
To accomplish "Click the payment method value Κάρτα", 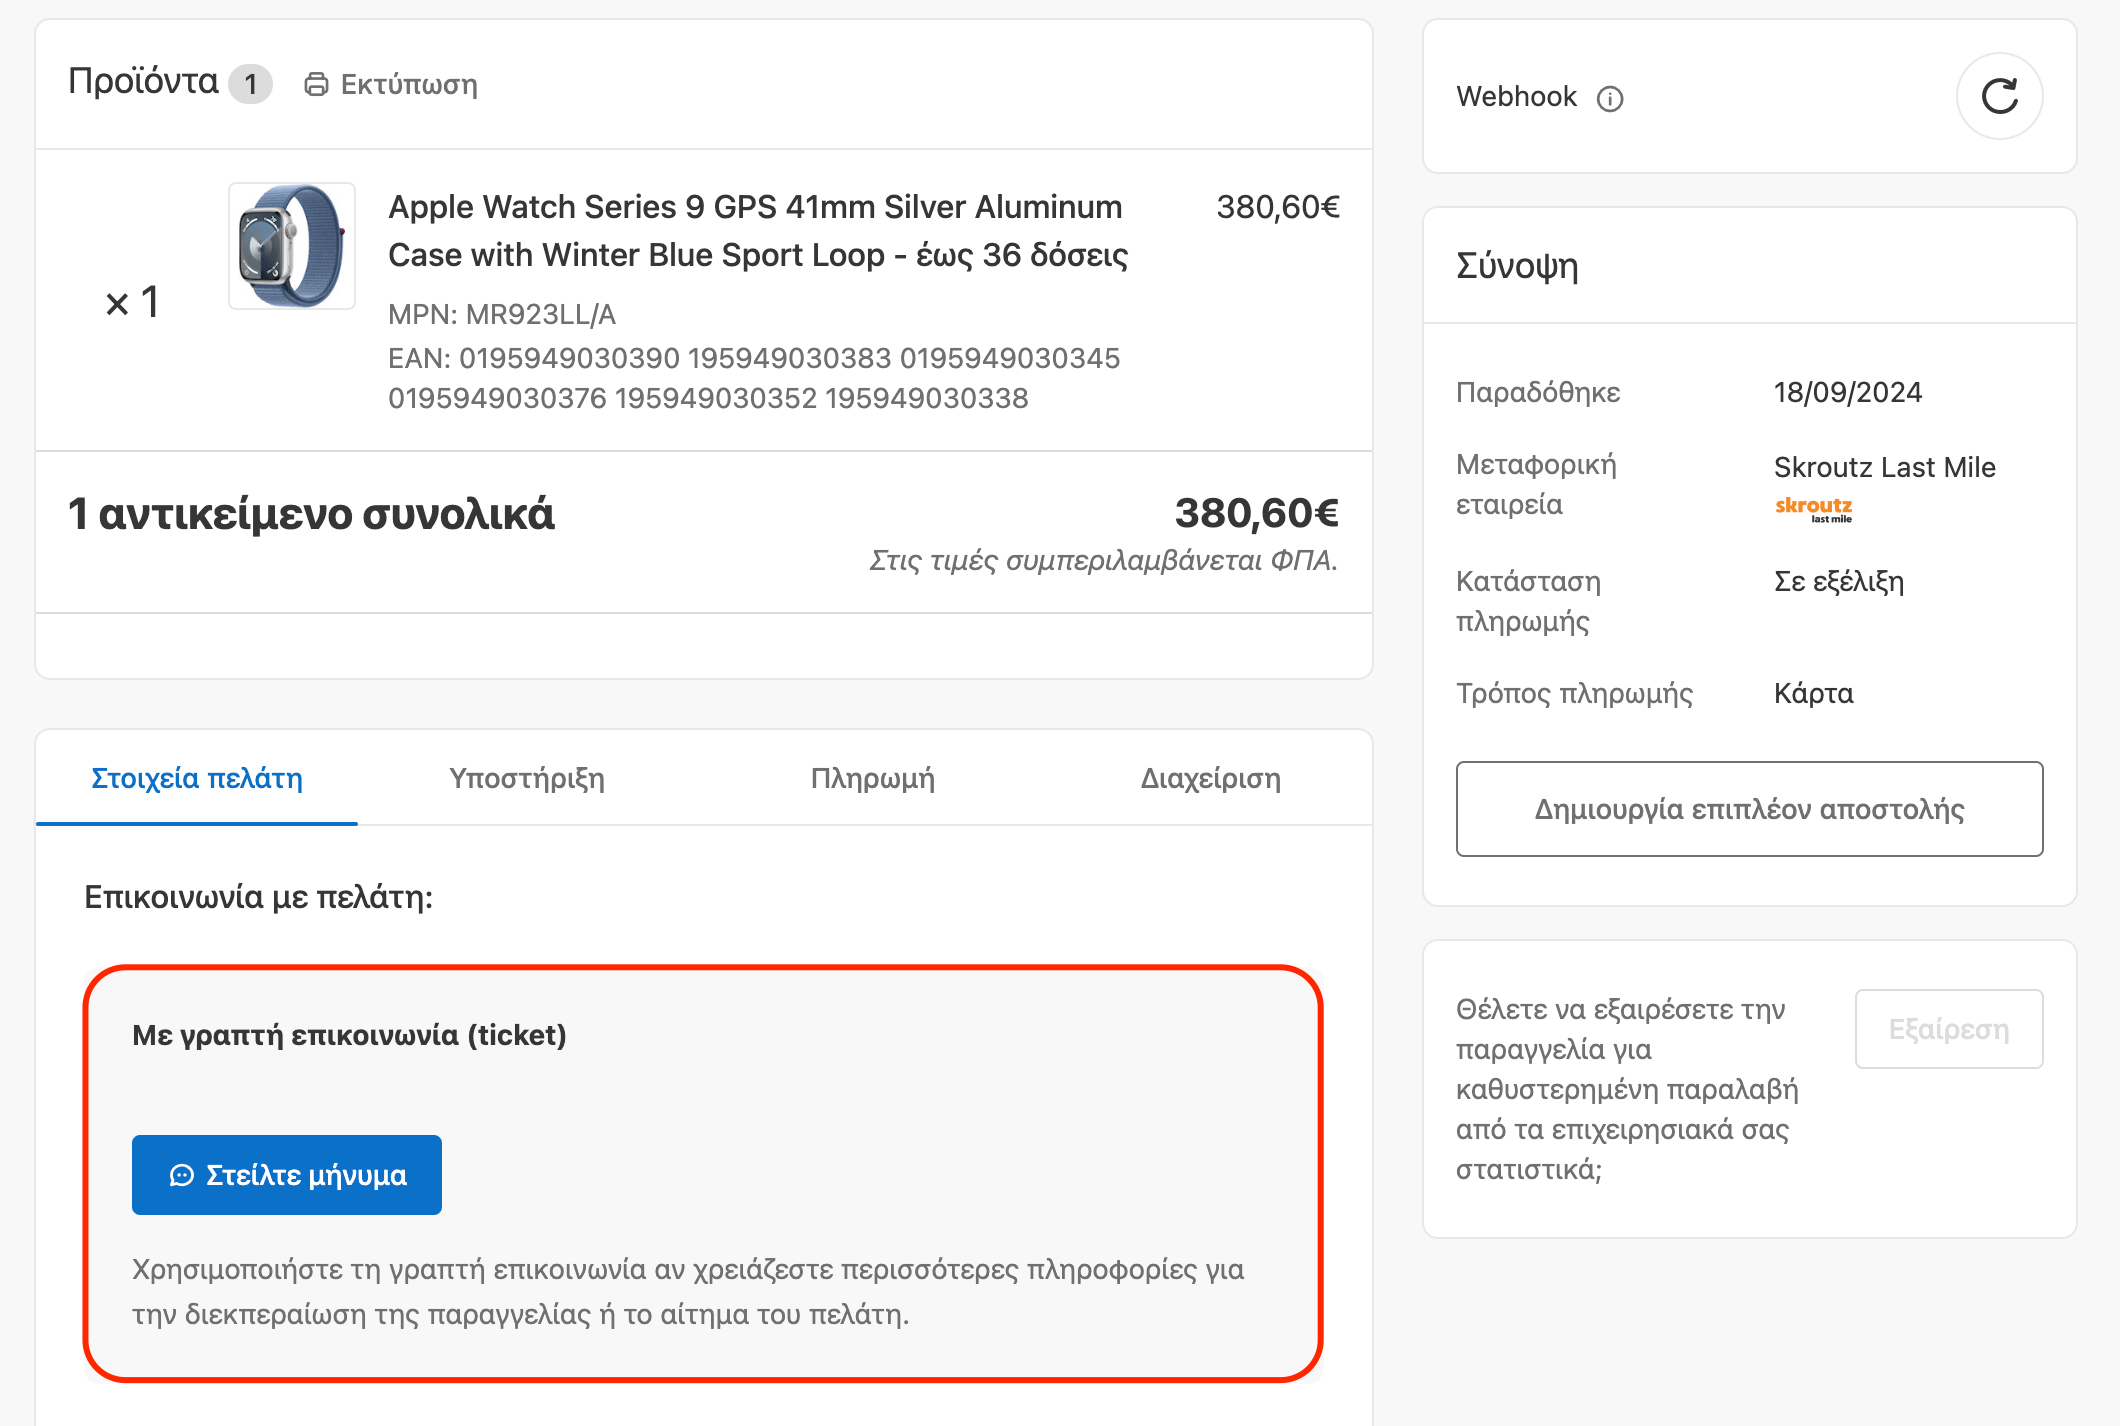I will (1814, 693).
